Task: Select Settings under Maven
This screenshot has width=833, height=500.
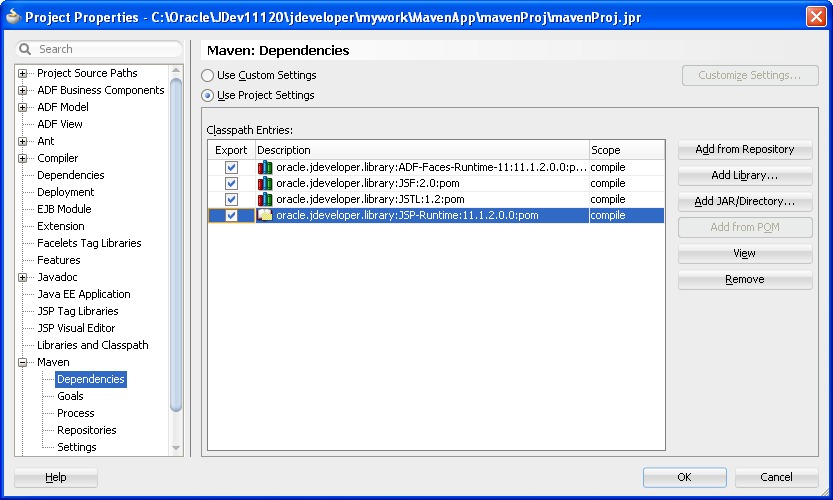Action: pos(76,447)
